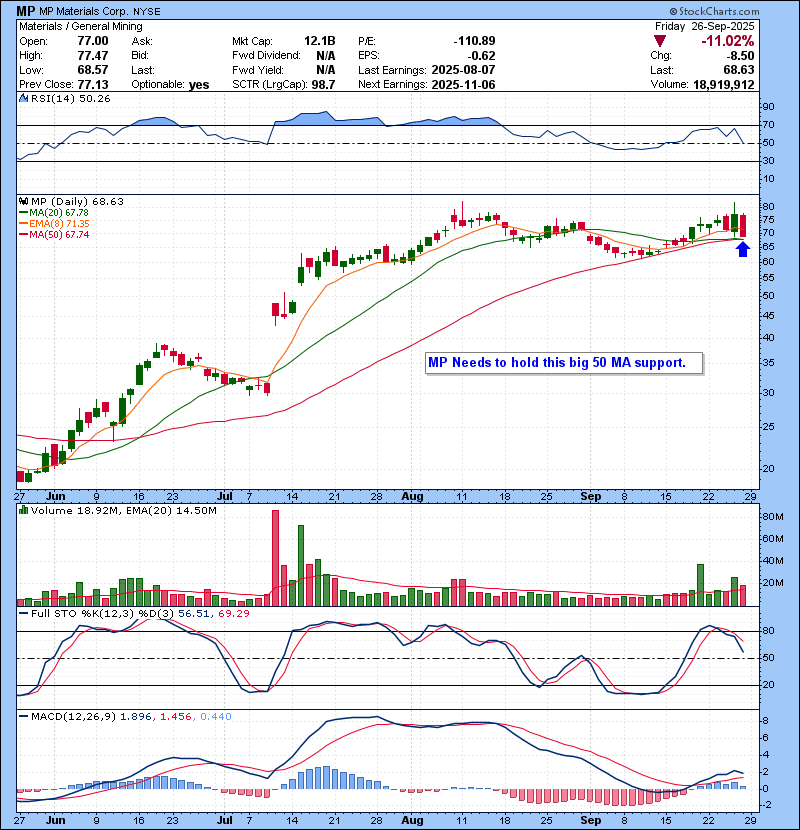Click the Last Earnings date 2025-08-07

(463, 70)
